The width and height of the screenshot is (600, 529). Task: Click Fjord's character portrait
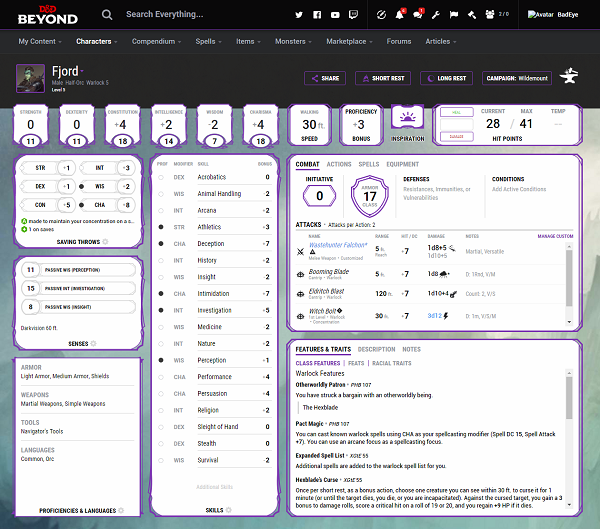click(30, 78)
